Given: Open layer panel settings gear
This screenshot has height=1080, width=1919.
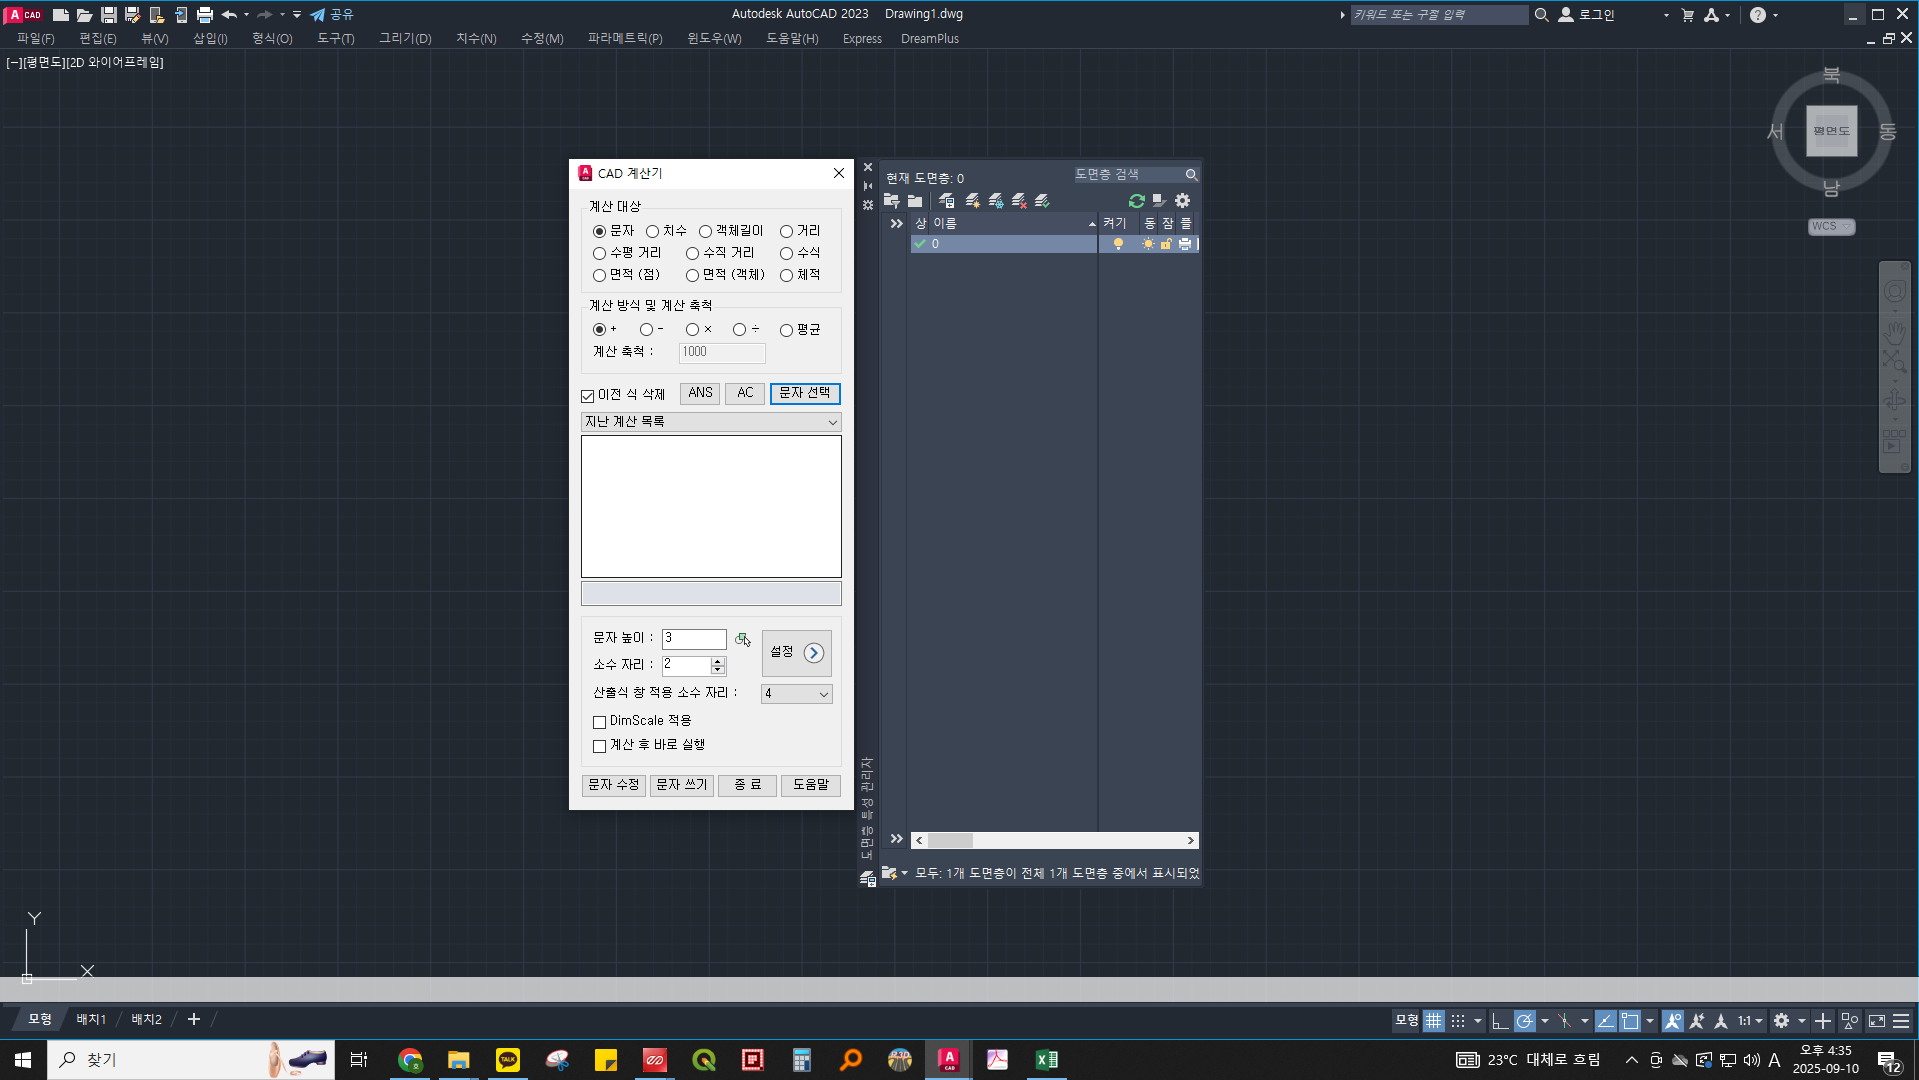Looking at the screenshot, I should tap(1183, 201).
